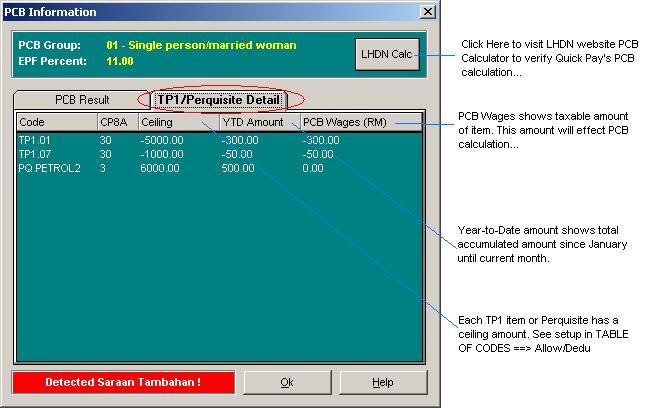Click ceiling value -1000.00

(x=162, y=154)
